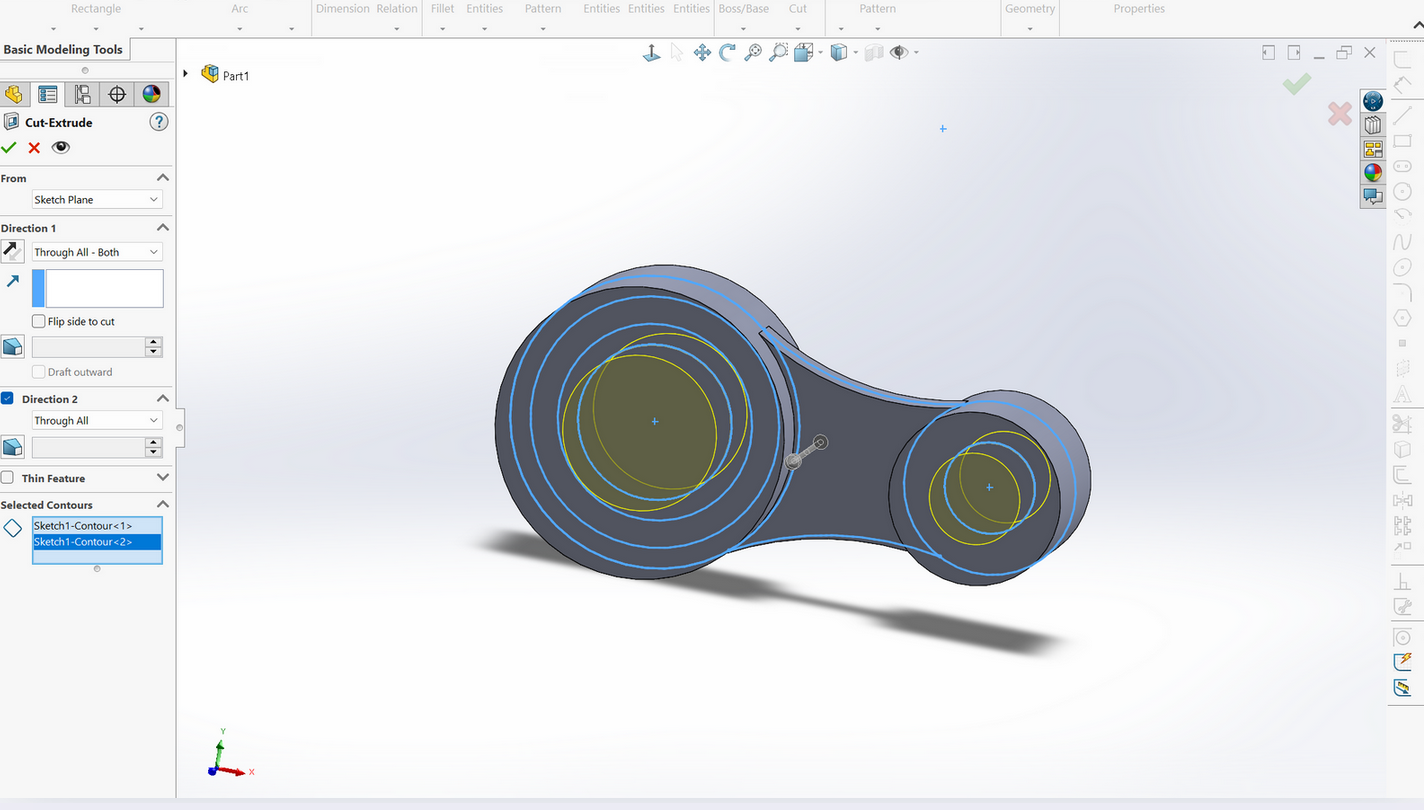Screen dimensions: 1424x810
Task: Open the Features tab with yellow part icon
Action: click(x=13, y=94)
